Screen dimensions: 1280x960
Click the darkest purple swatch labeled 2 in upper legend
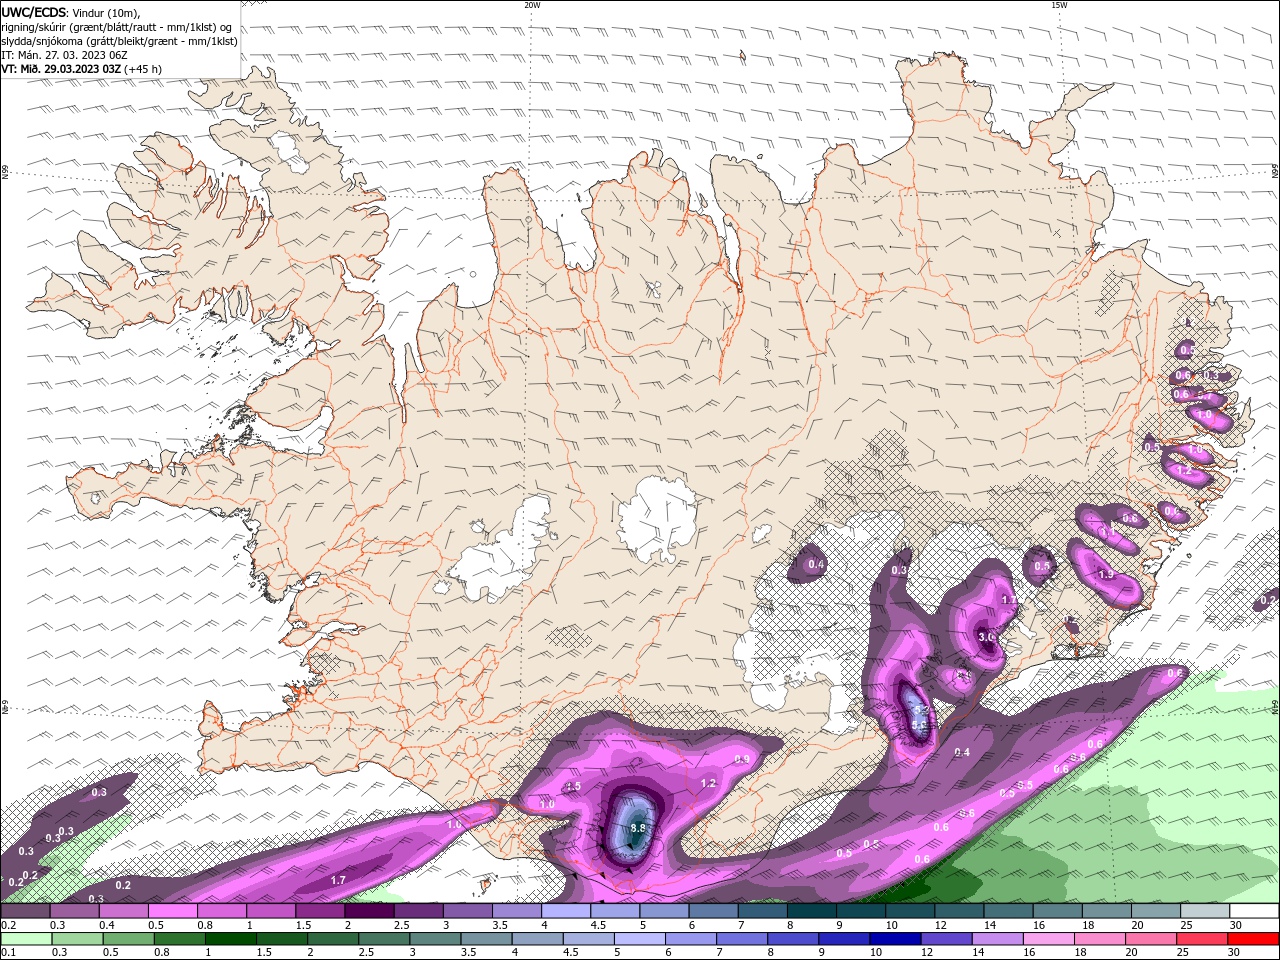pyautogui.click(x=368, y=911)
